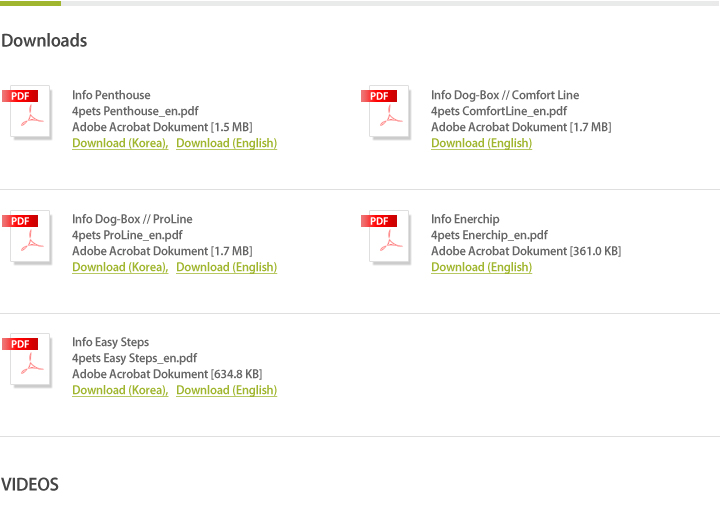Click the PDF icon for Info Dog-Box ProLine
720x523 pixels.
tap(28, 236)
